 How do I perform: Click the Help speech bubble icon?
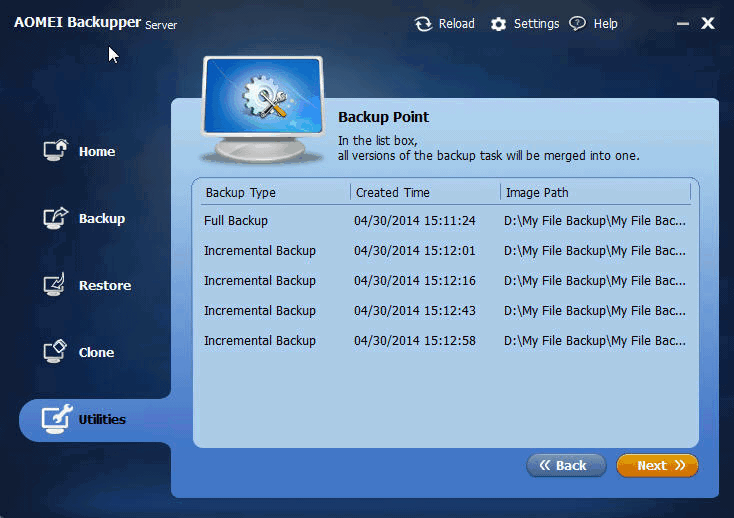point(577,23)
